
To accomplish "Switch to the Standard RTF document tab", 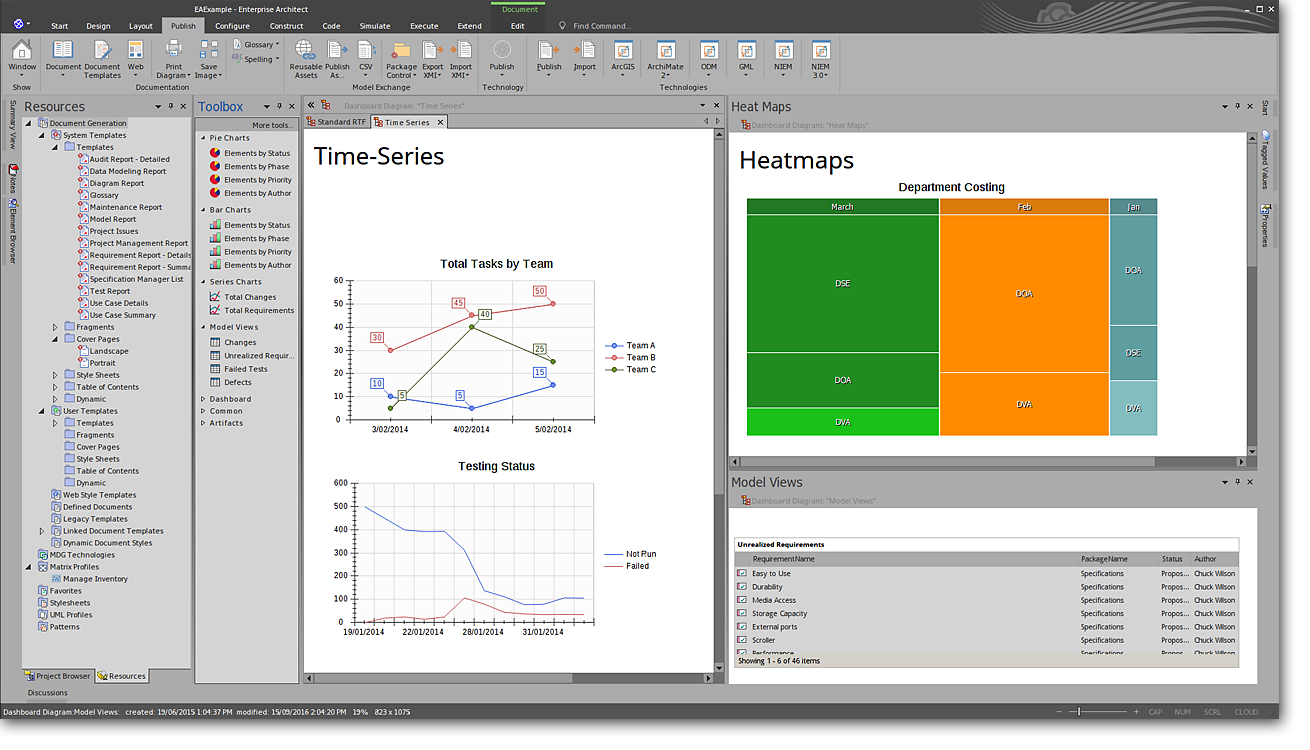I will point(341,122).
